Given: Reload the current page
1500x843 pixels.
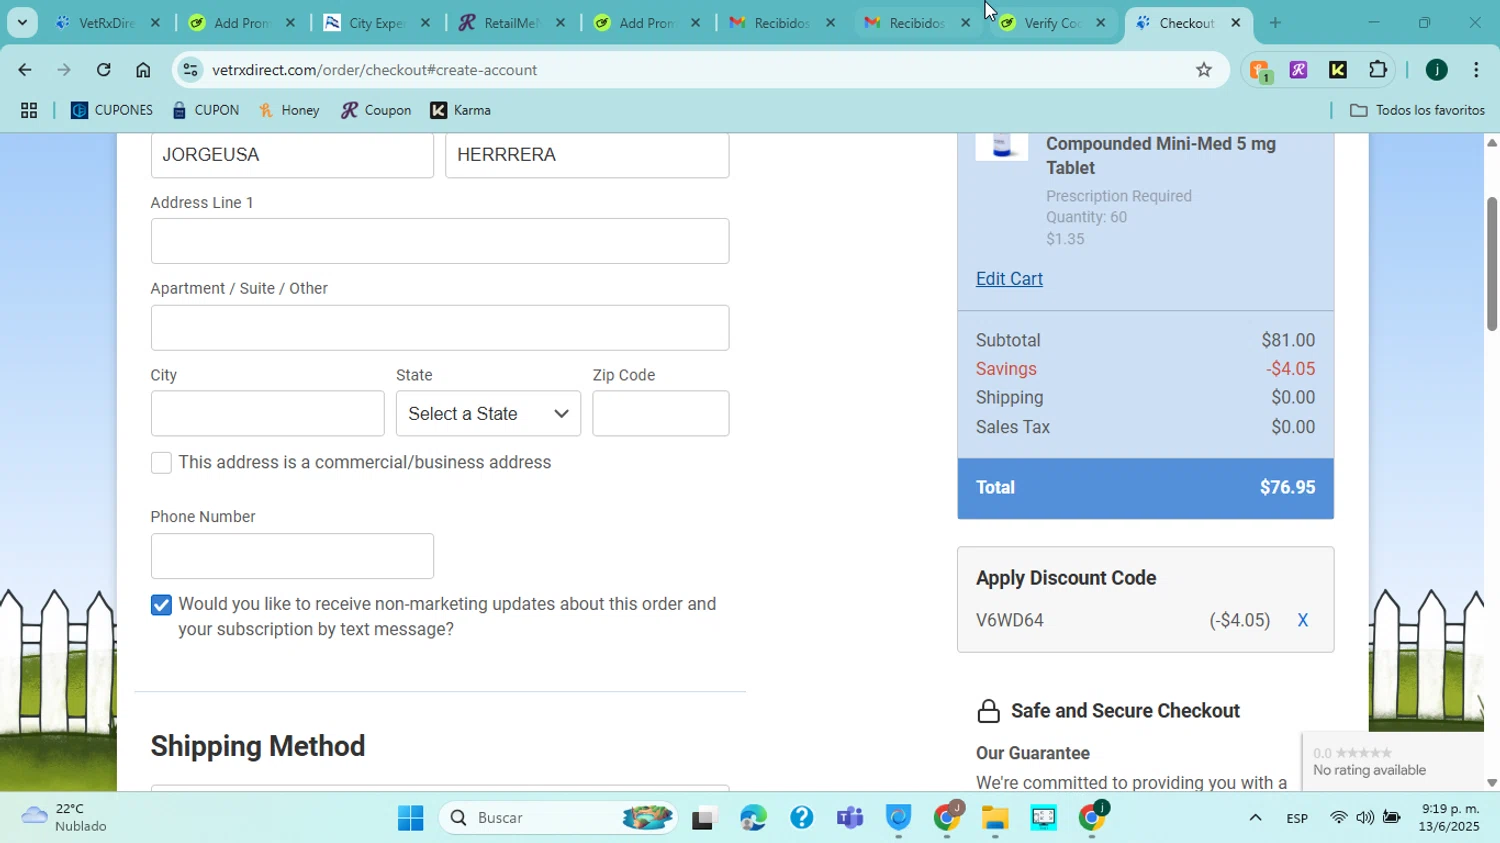Looking at the screenshot, I should tap(103, 70).
